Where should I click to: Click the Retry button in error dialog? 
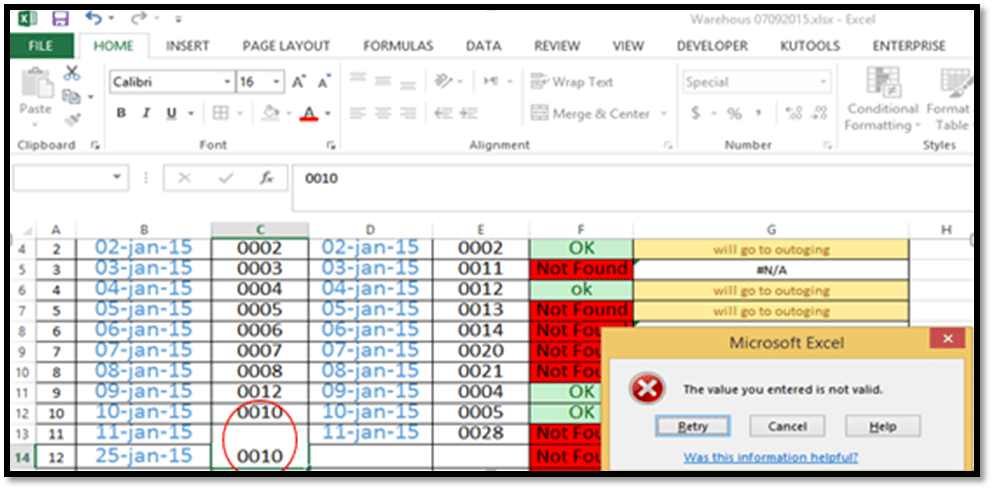[x=693, y=426]
